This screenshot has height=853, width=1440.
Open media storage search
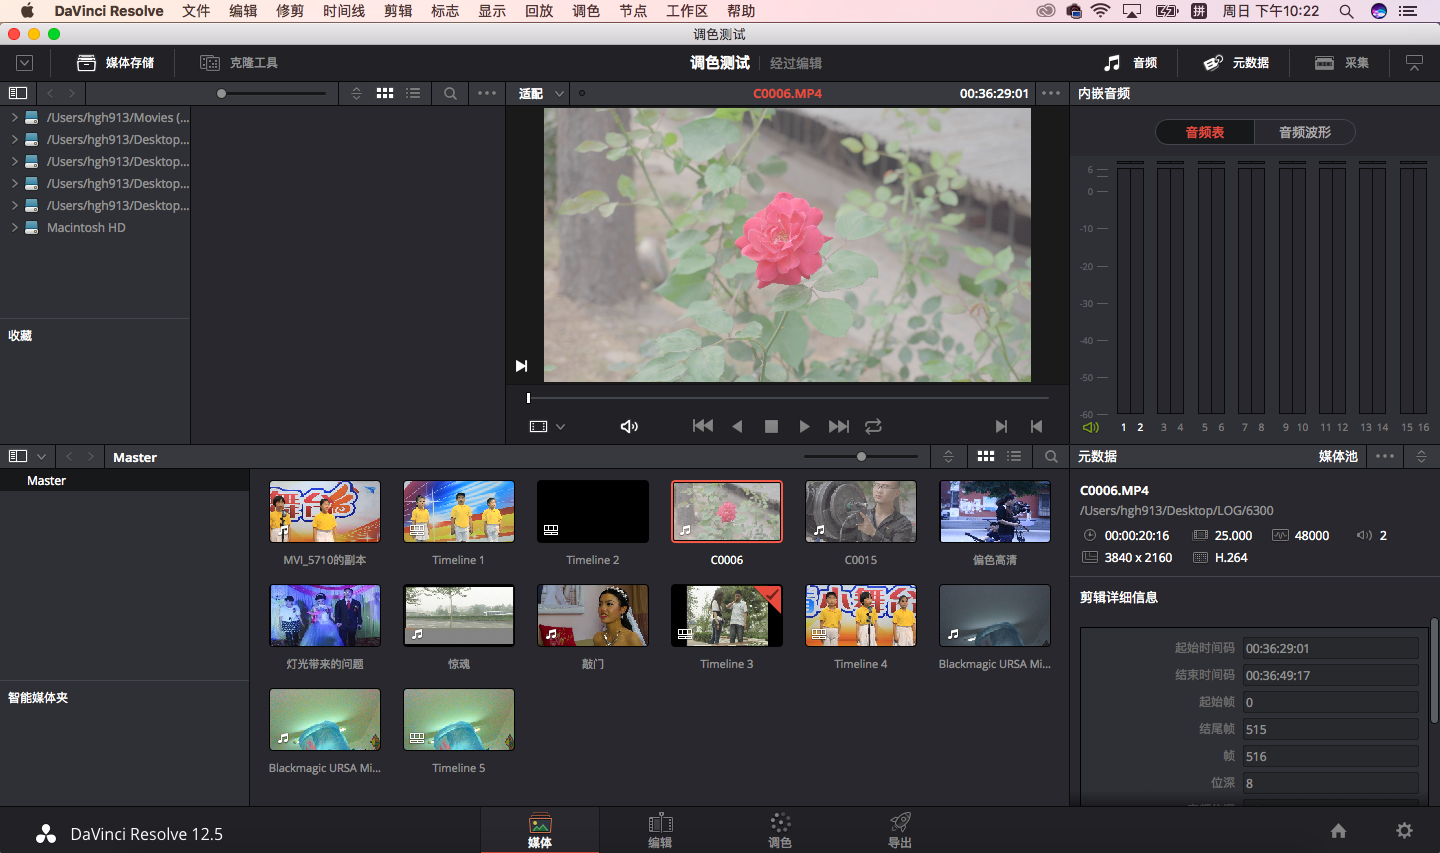450,93
